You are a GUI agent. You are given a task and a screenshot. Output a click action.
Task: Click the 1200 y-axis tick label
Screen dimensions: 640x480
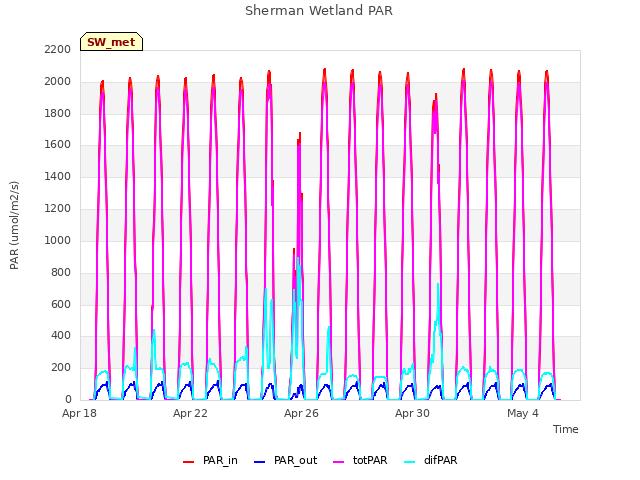58,208
